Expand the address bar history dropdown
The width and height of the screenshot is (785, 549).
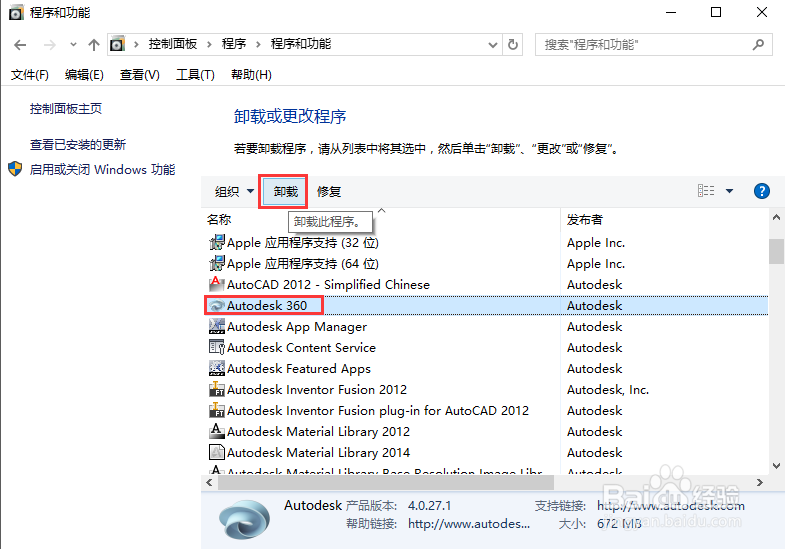pos(493,45)
